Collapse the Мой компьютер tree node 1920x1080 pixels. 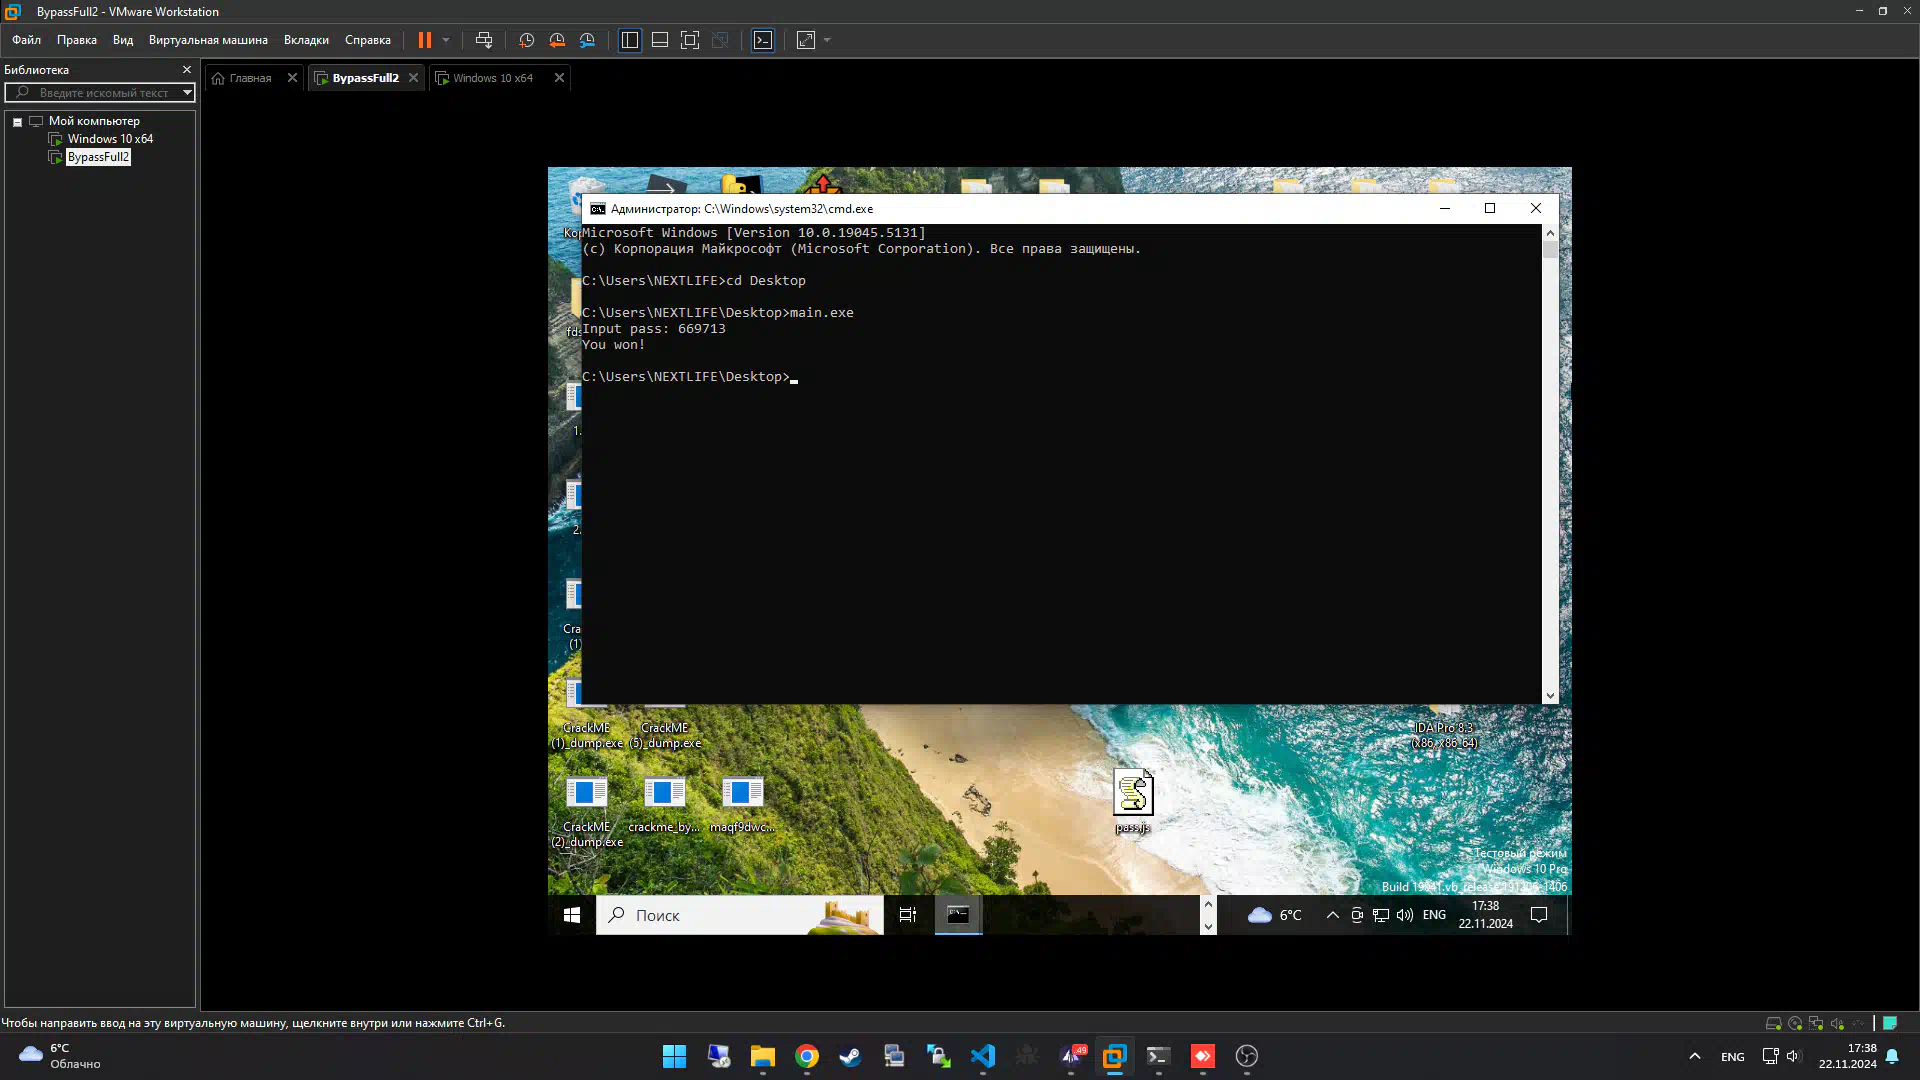point(17,121)
